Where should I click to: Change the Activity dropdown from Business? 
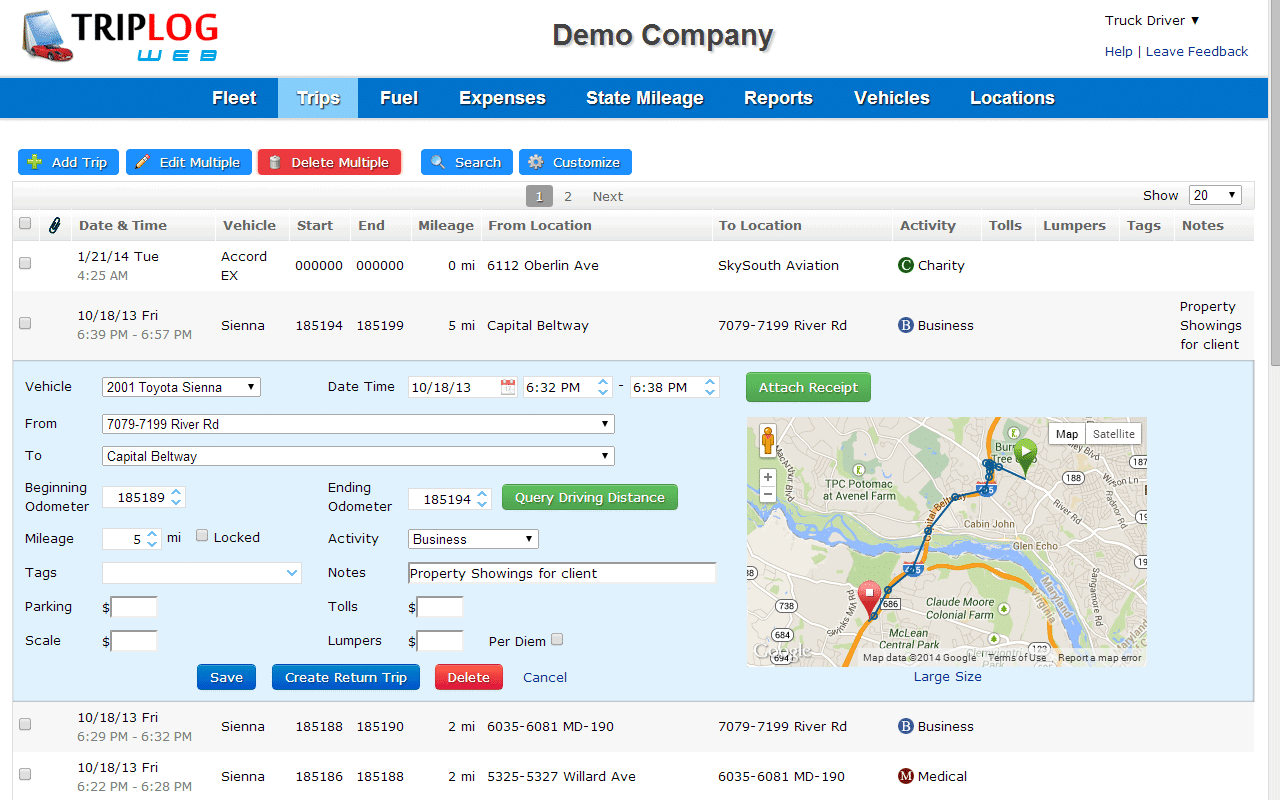(472, 538)
